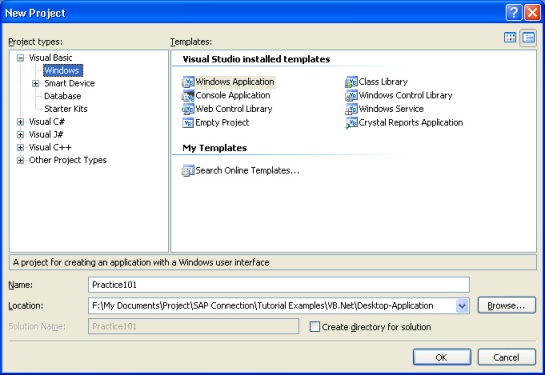Viewport: 545px width, 375px height.
Task: Expand the Visual C# node
Action: 21,122
